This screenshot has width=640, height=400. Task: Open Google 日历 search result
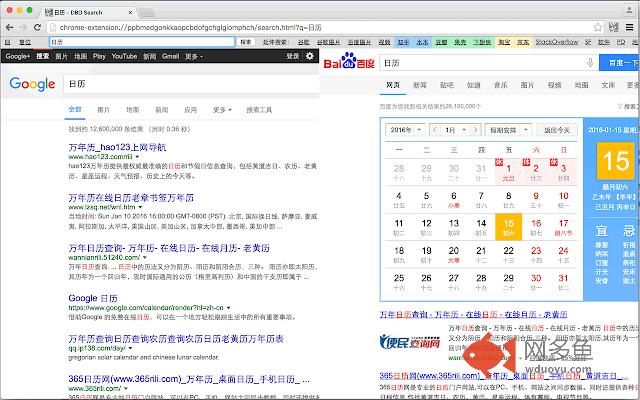93,298
